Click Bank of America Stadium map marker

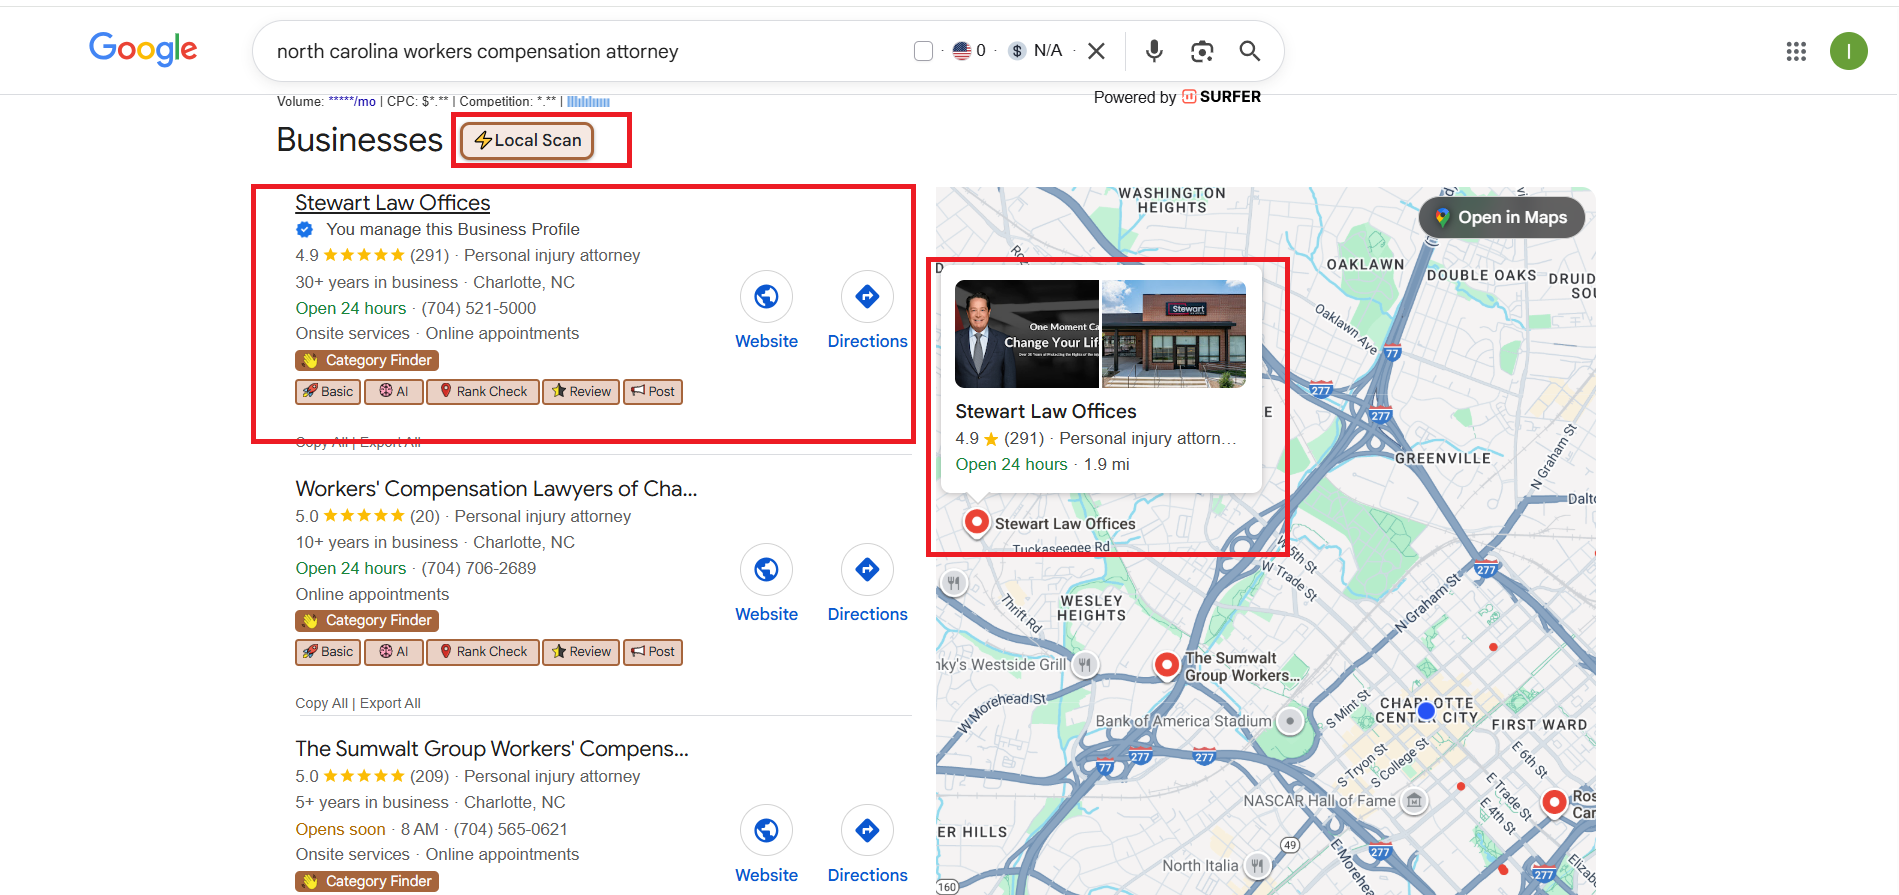click(1290, 721)
